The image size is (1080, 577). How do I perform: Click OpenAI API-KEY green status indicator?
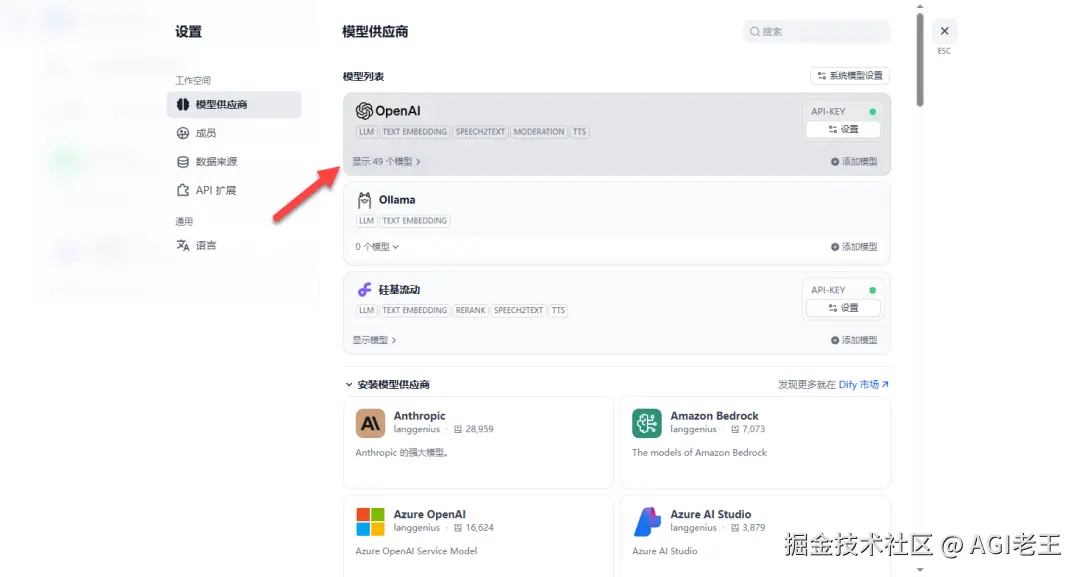point(873,112)
